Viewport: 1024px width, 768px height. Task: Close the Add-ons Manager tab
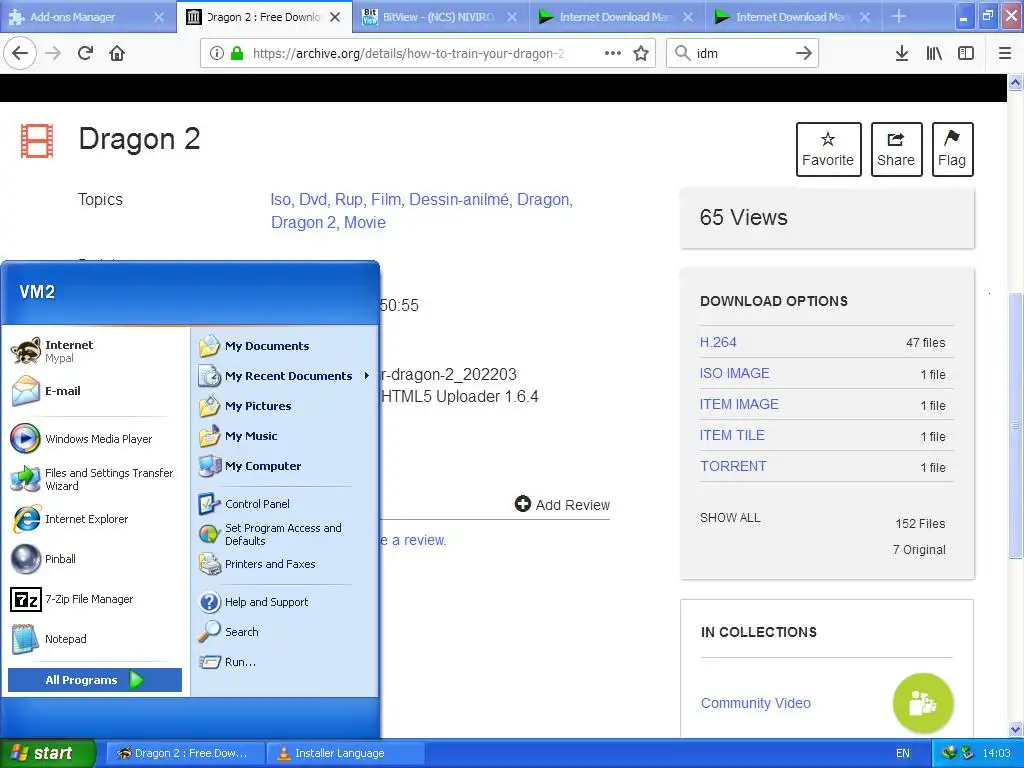[159, 17]
